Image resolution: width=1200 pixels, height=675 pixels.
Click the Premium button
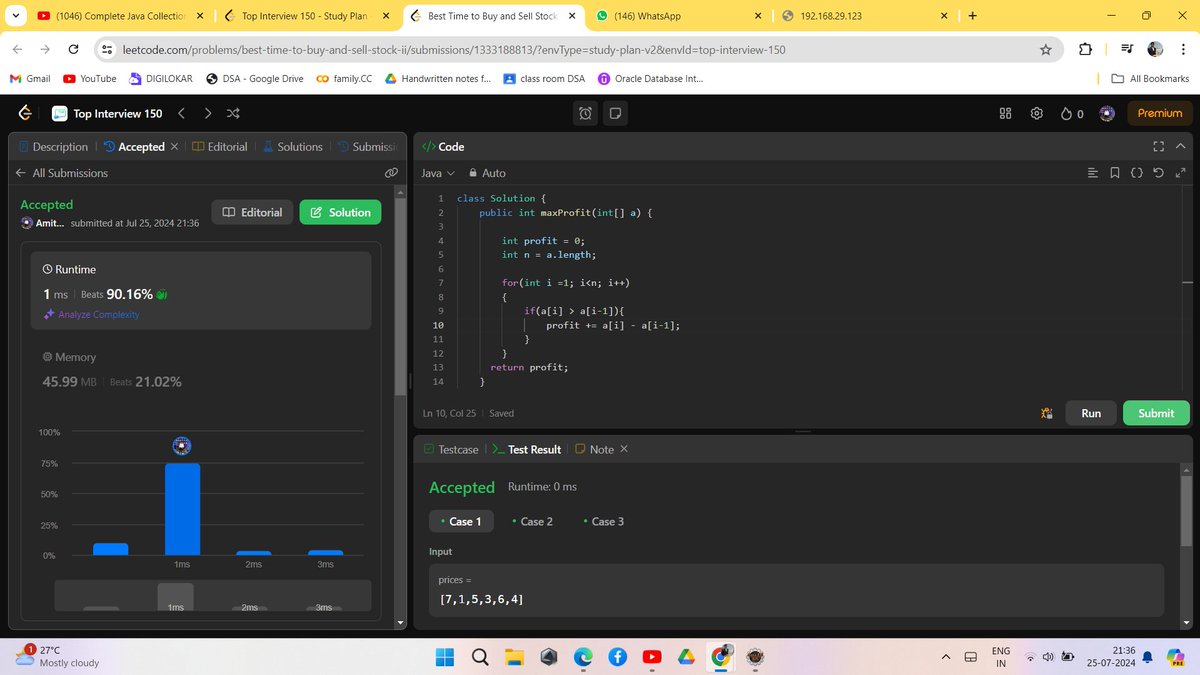click(1160, 113)
